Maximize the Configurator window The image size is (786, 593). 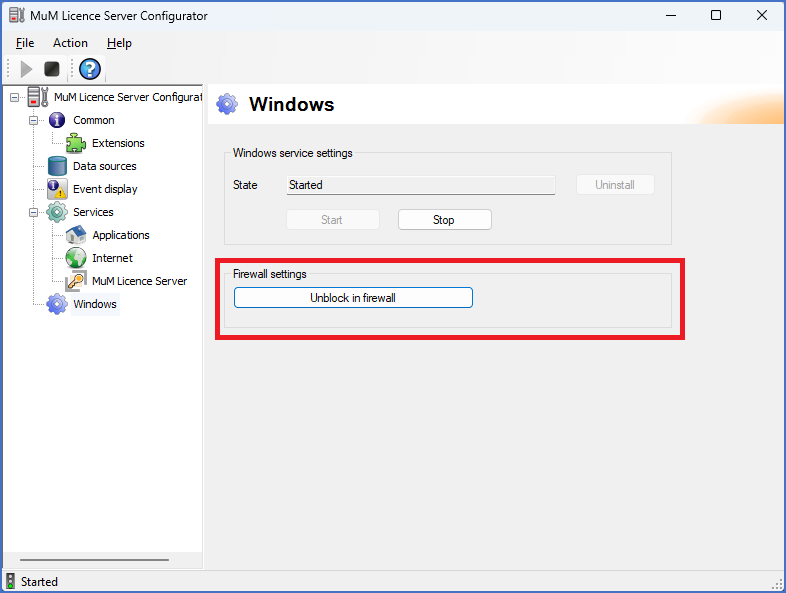pos(716,15)
